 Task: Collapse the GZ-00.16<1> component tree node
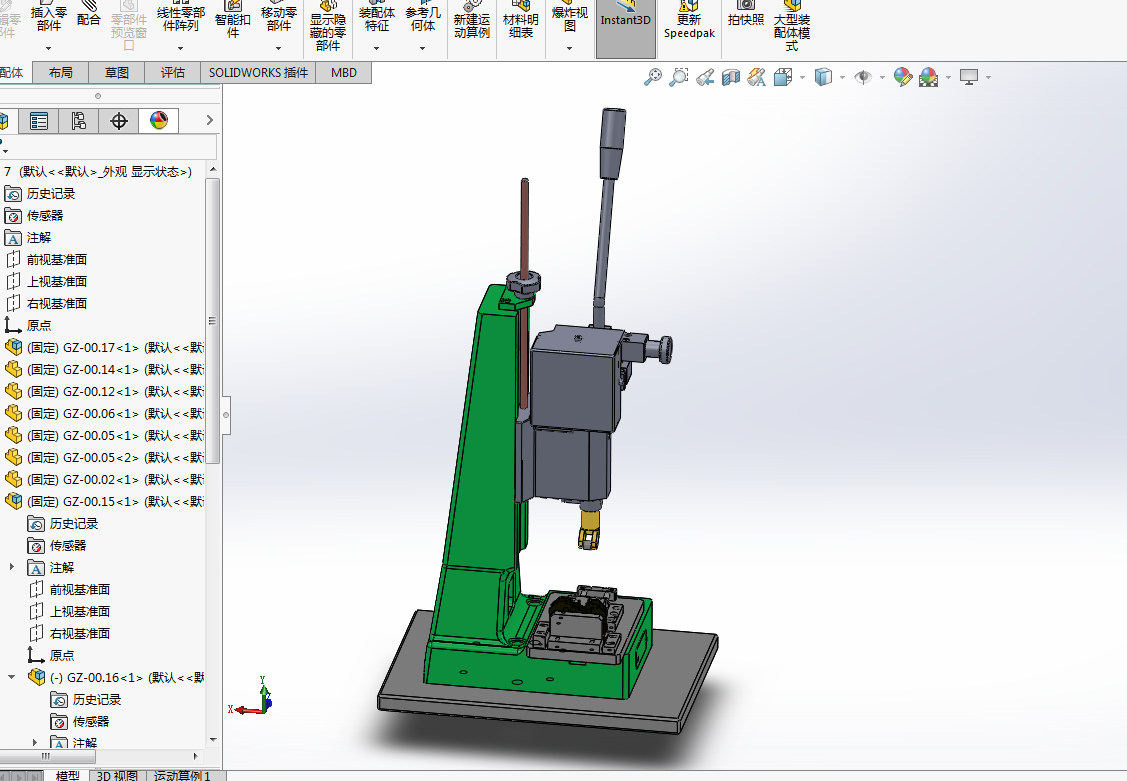click(12, 677)
